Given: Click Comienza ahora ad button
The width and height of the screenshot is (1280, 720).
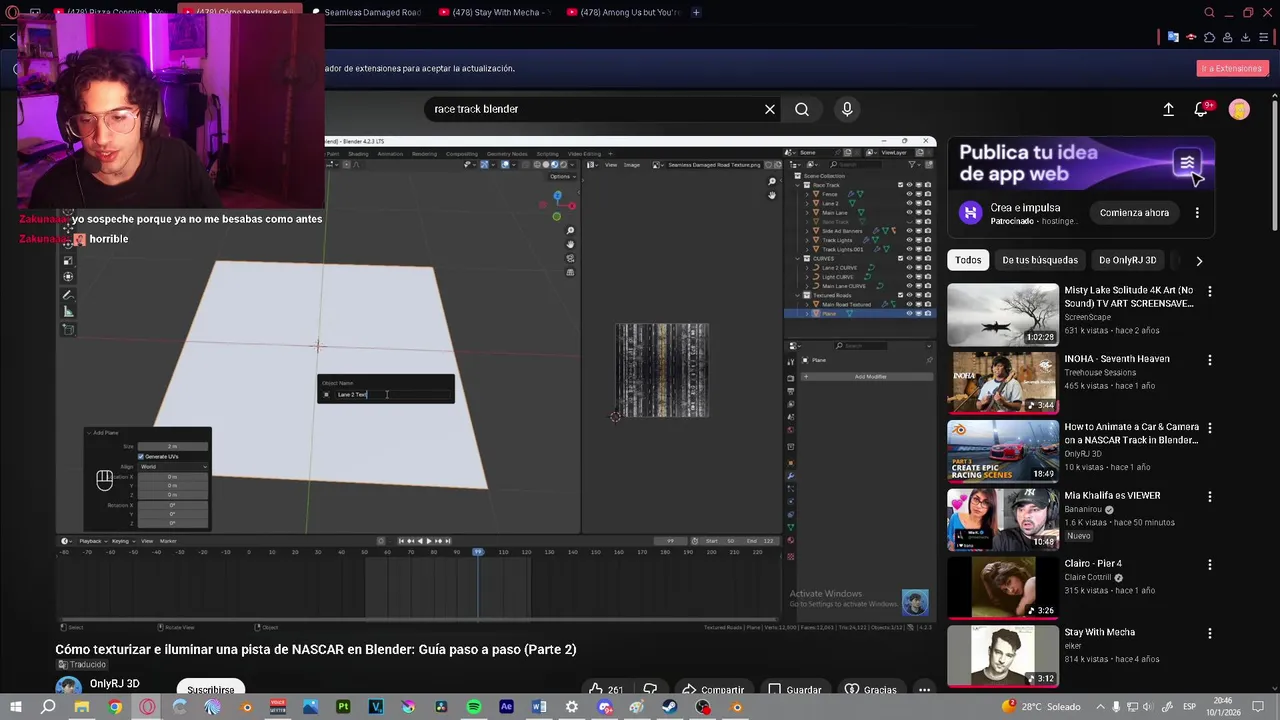Looking at the screenshot, I should tap(1134, 213).
